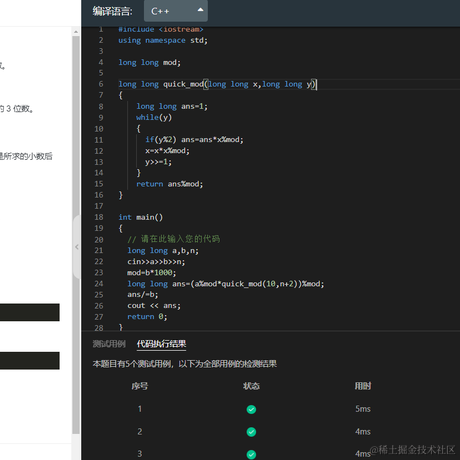The image size is (460, 460).
Task: Click green check icon for test case 2
Action: click(251, 432)
